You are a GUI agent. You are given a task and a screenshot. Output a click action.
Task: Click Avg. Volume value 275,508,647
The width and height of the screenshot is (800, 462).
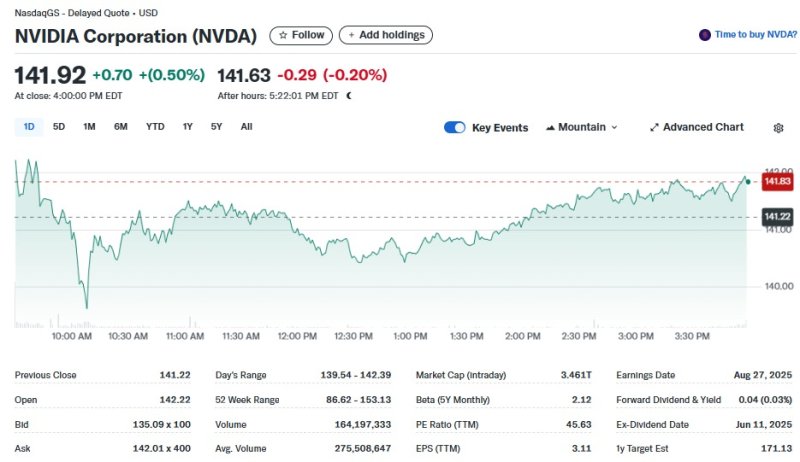pos(363,449)
